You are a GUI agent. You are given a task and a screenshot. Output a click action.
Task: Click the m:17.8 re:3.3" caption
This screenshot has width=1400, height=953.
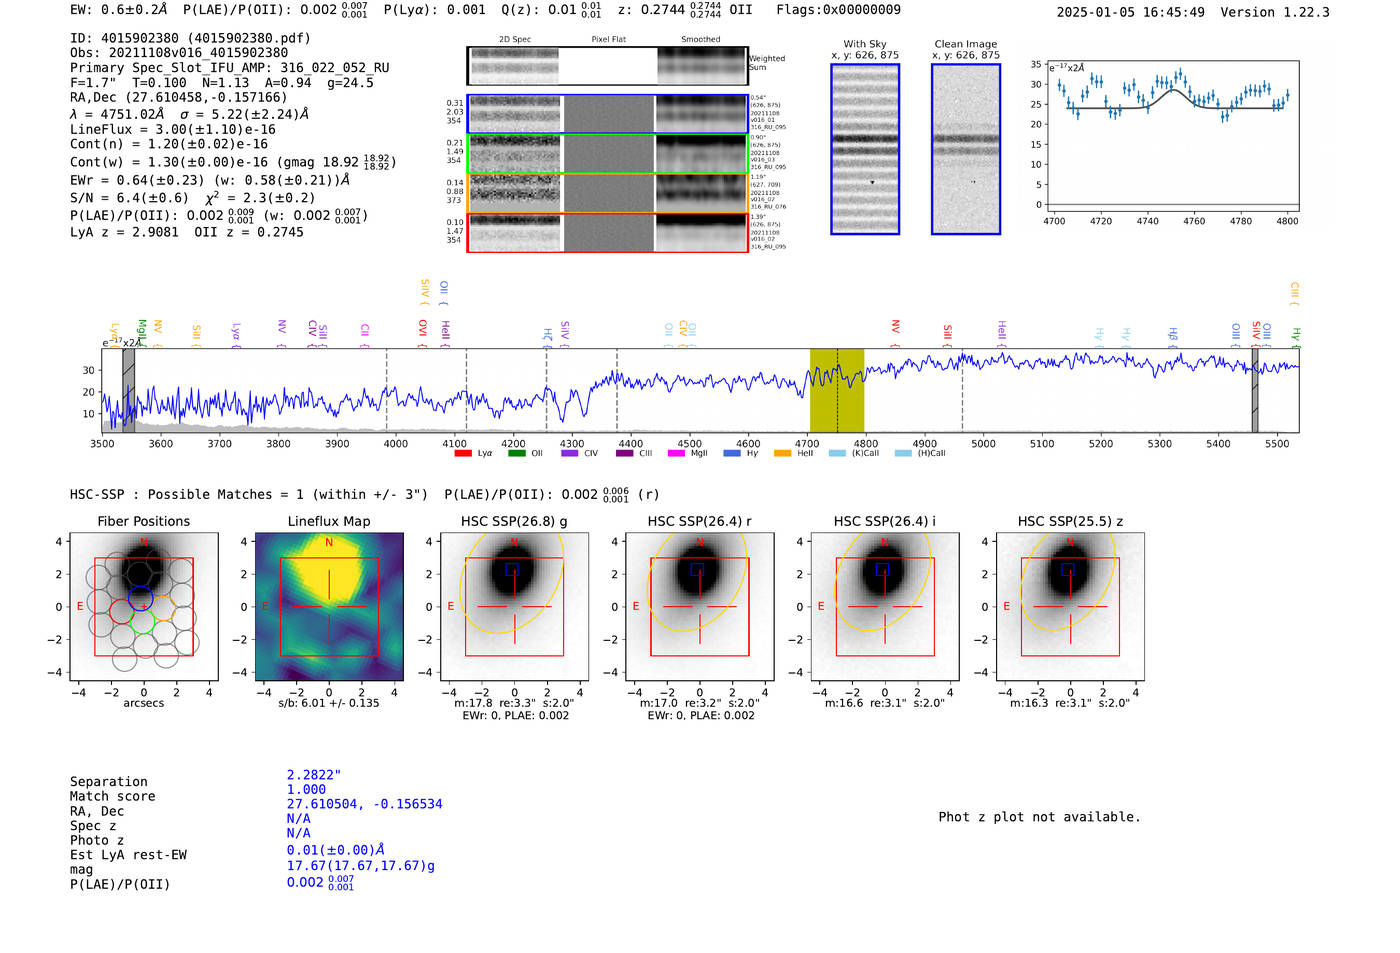click(514, 703)
